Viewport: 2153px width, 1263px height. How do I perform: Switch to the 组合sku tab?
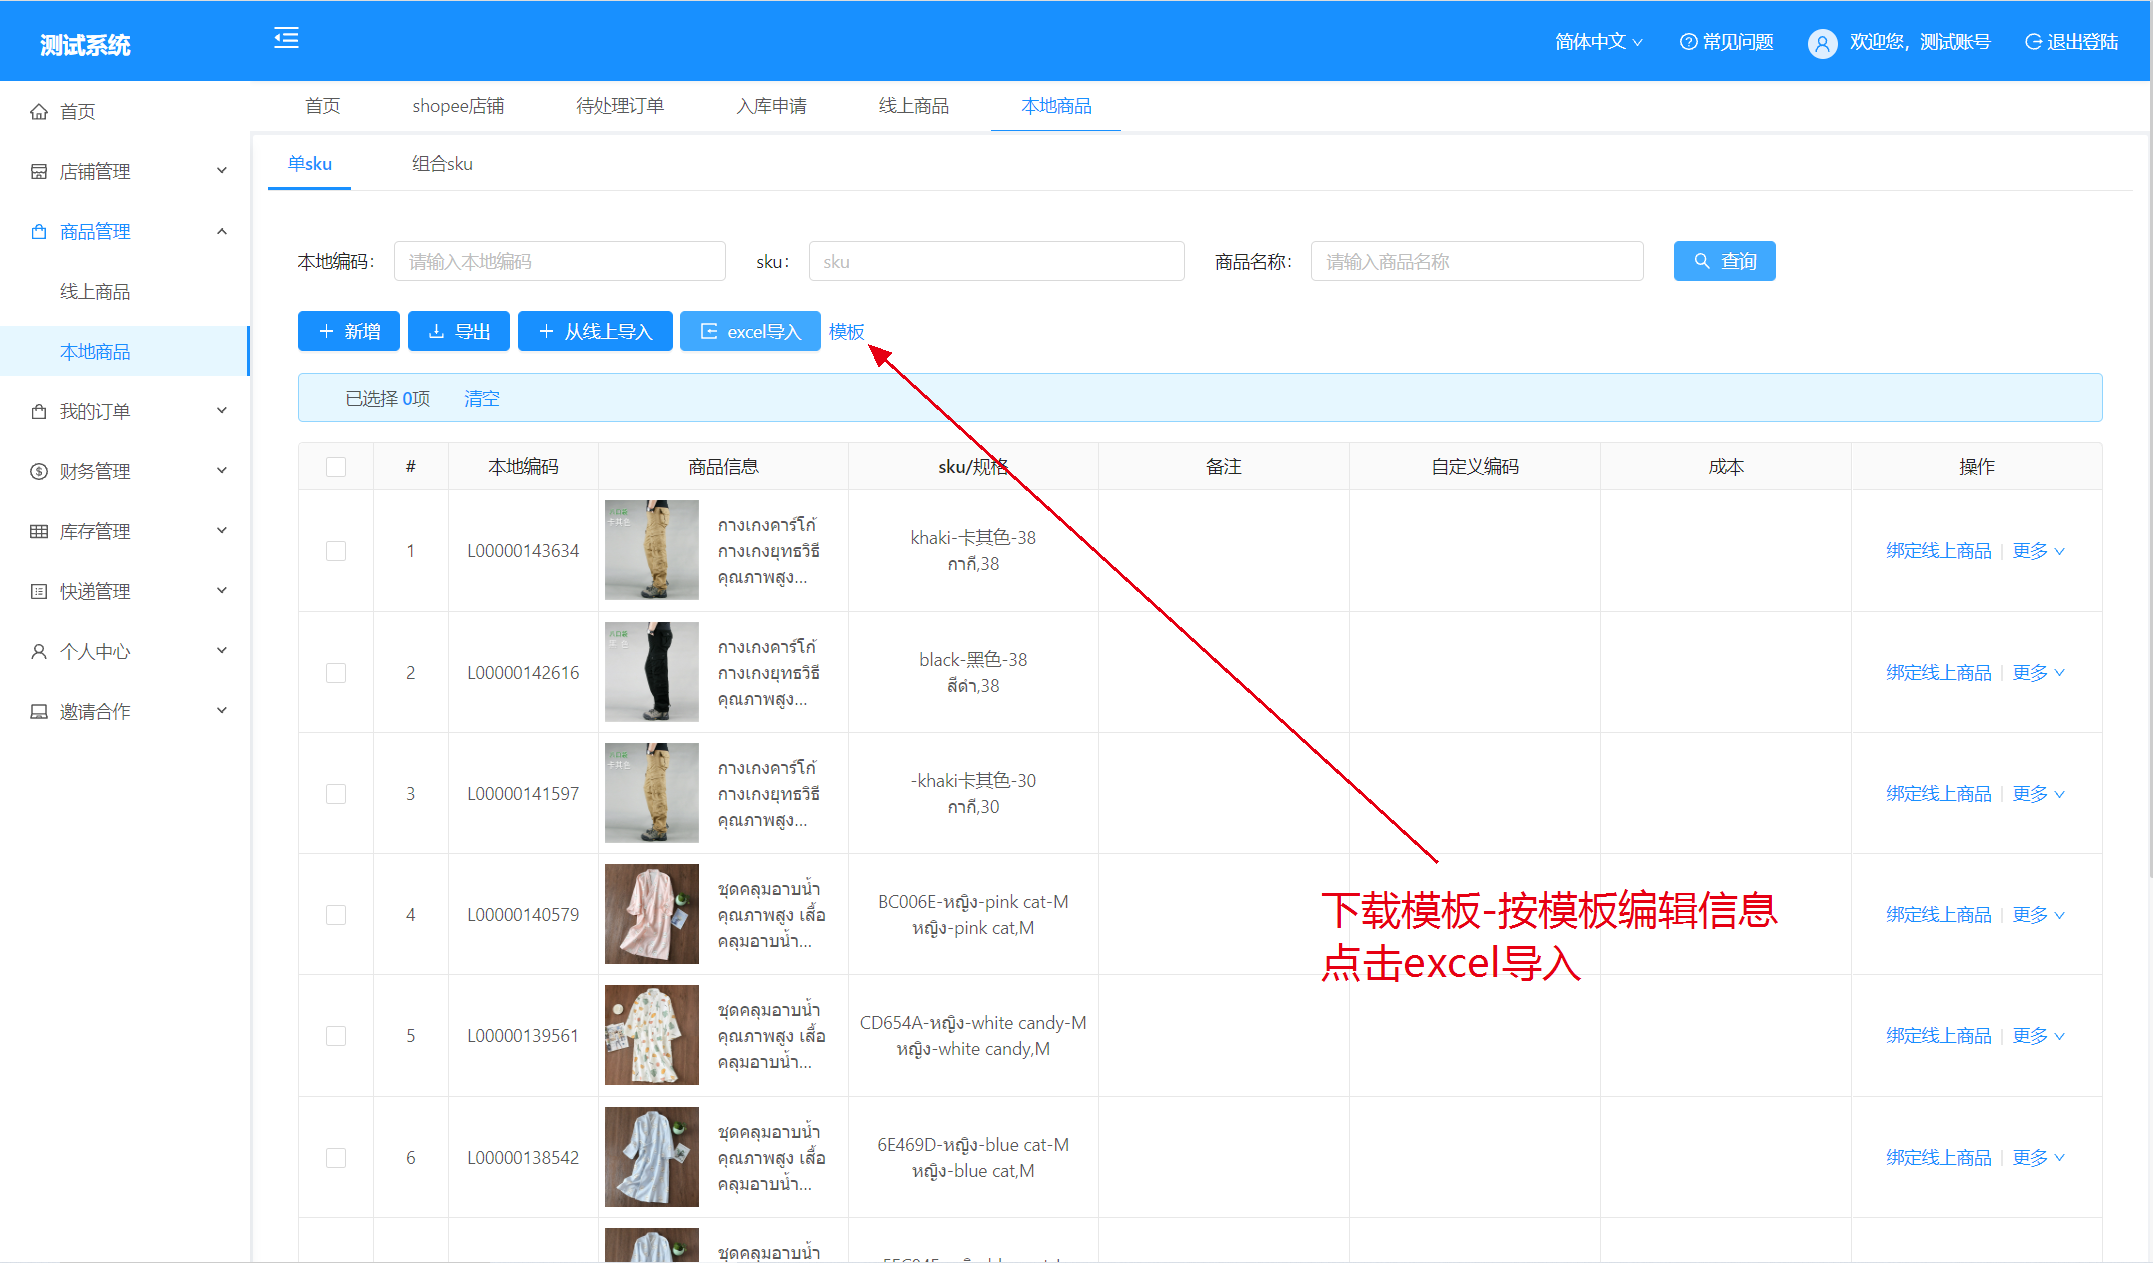(x=442, y=164)
